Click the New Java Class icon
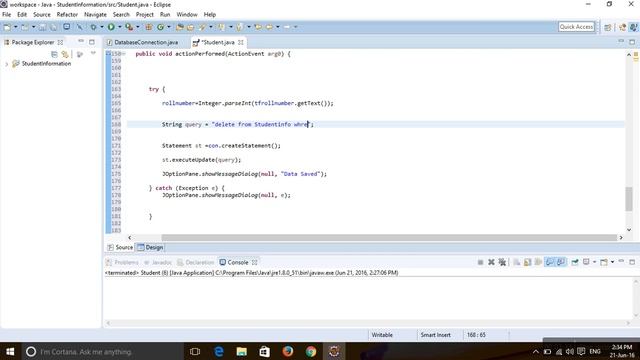640x360 pixels. click(x=160, y=27)
